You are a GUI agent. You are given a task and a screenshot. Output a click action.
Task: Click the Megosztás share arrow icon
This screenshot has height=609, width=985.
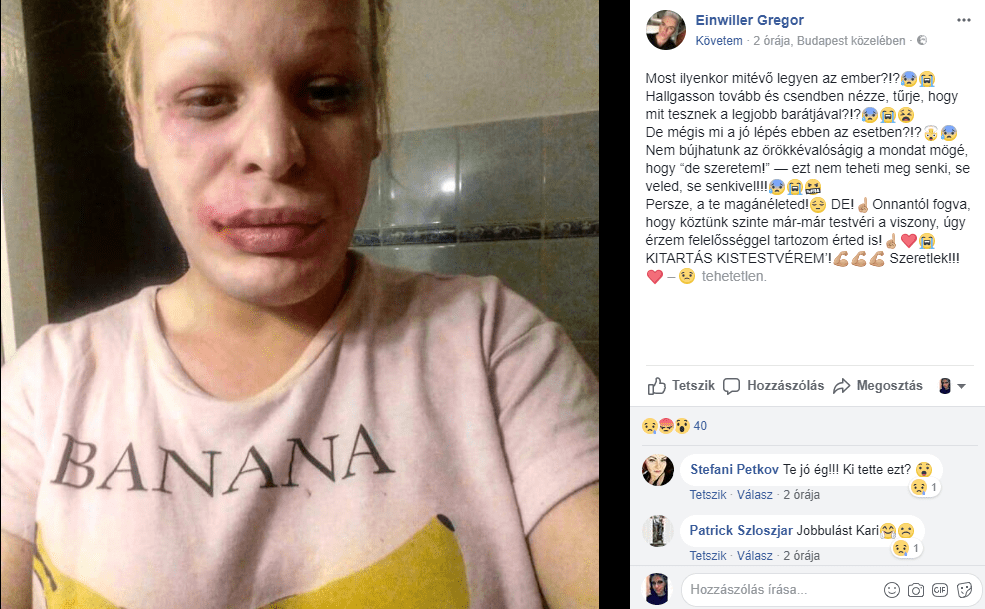(841, 386)
